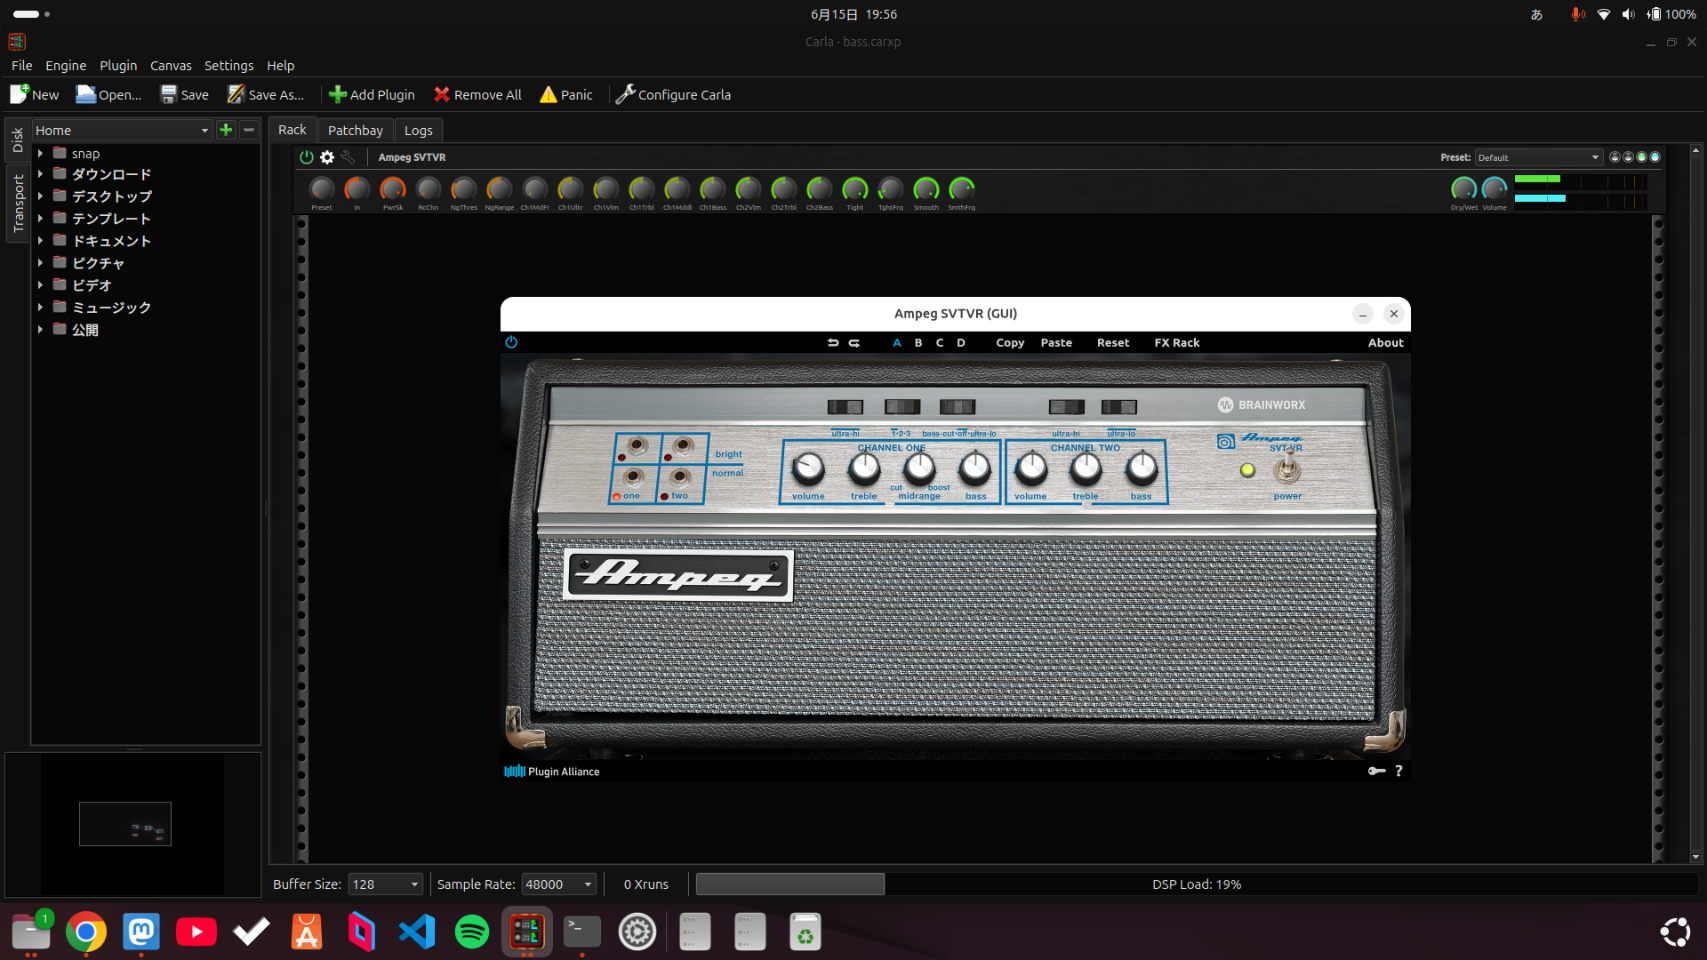
Task: Open the question mark help icon
Action: pos(1398,771)
